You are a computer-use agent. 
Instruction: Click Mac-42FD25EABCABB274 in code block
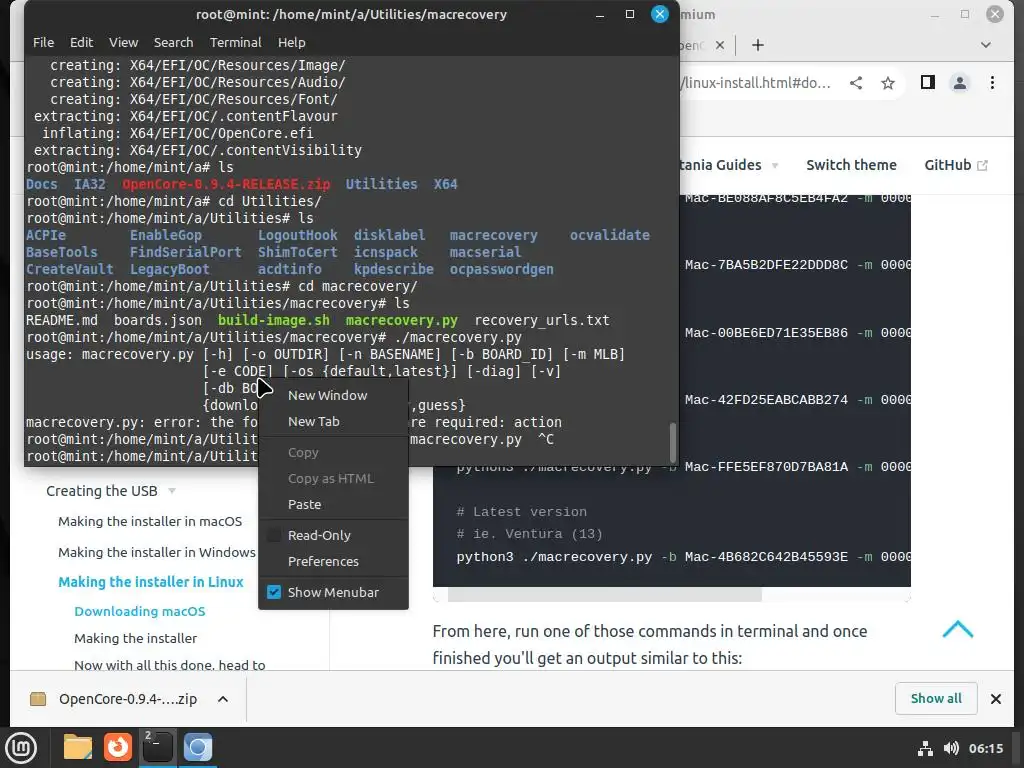[x=766, y=400]
